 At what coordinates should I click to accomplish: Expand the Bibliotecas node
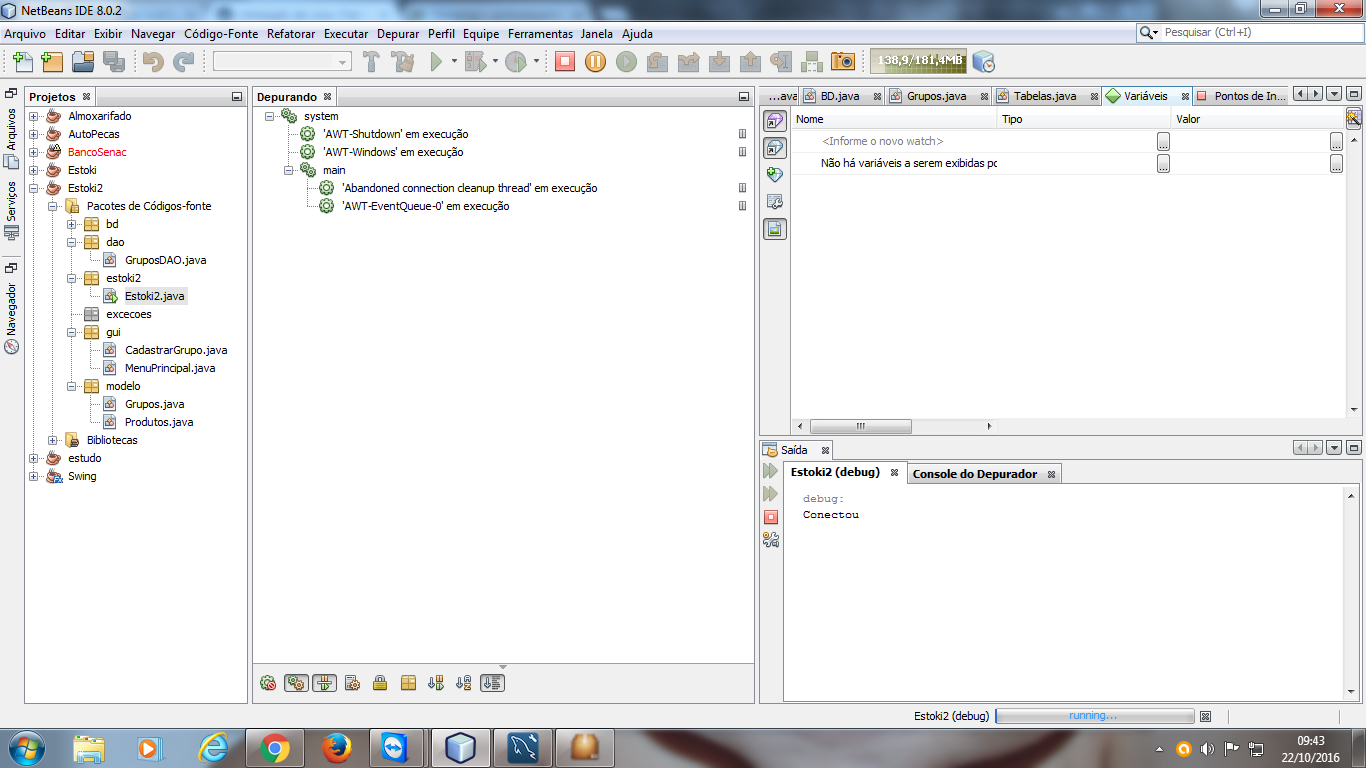[x=53, y=440]
